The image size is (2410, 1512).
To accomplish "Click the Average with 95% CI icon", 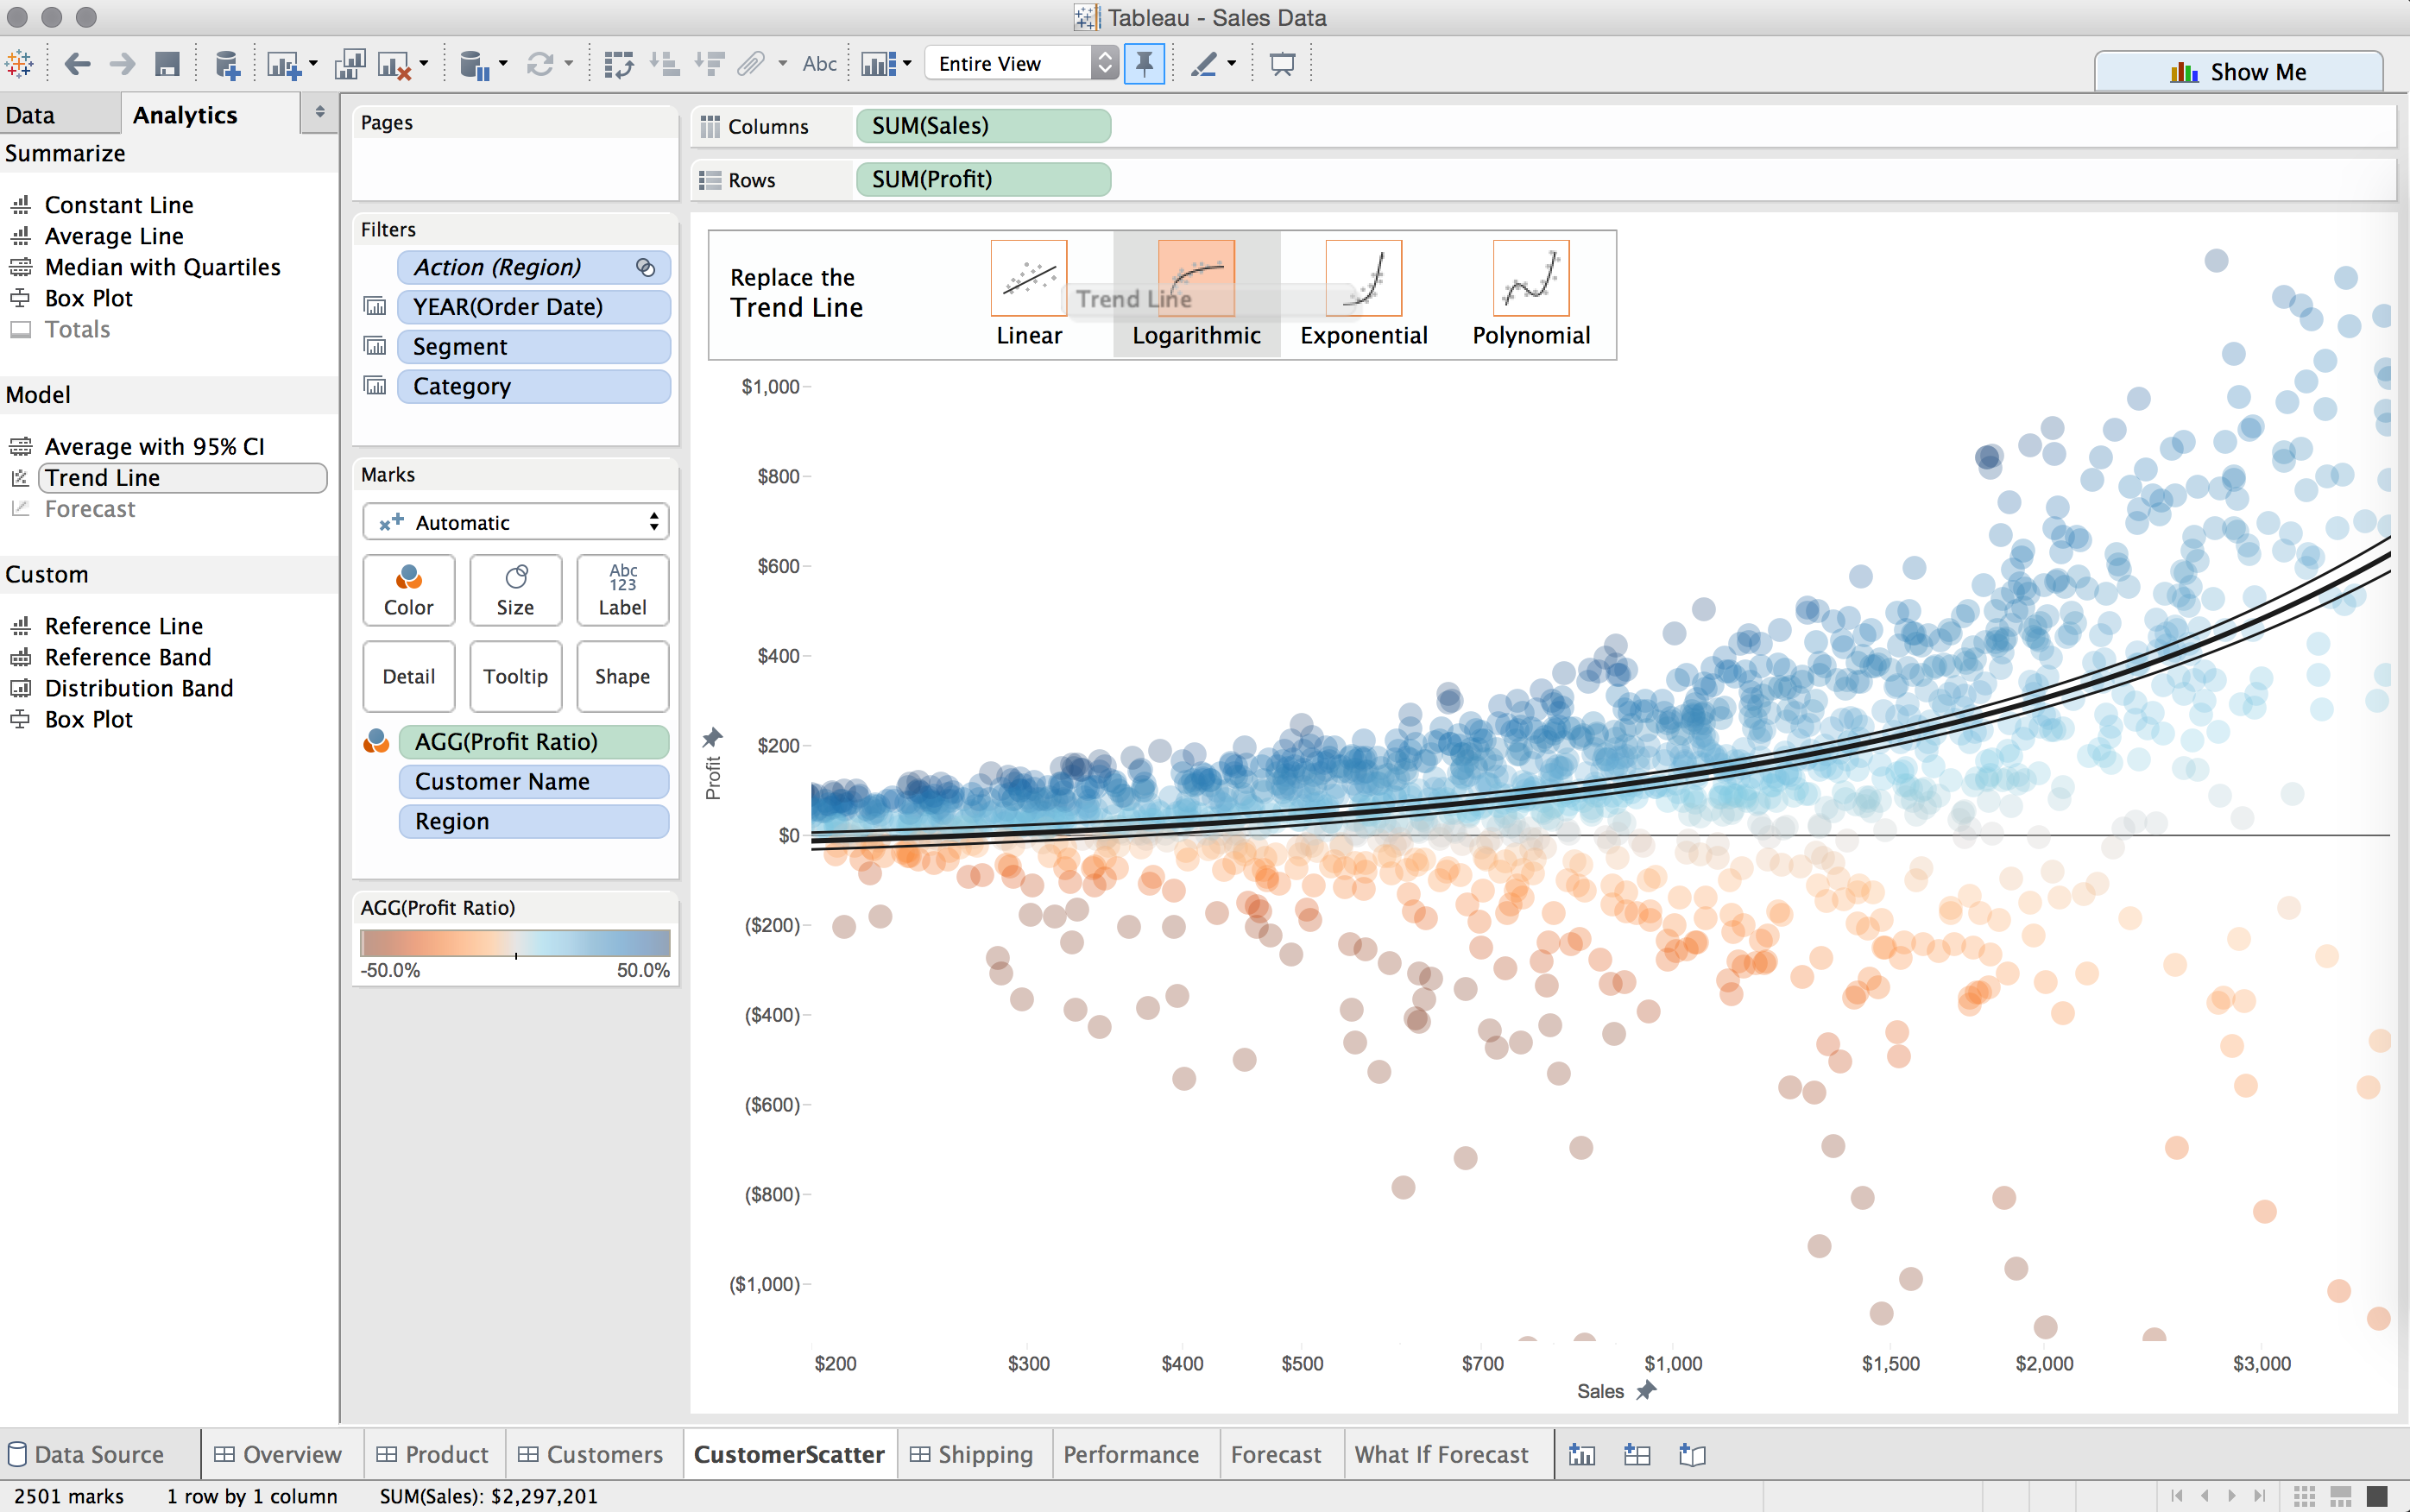I will click(x=21, y=446).
